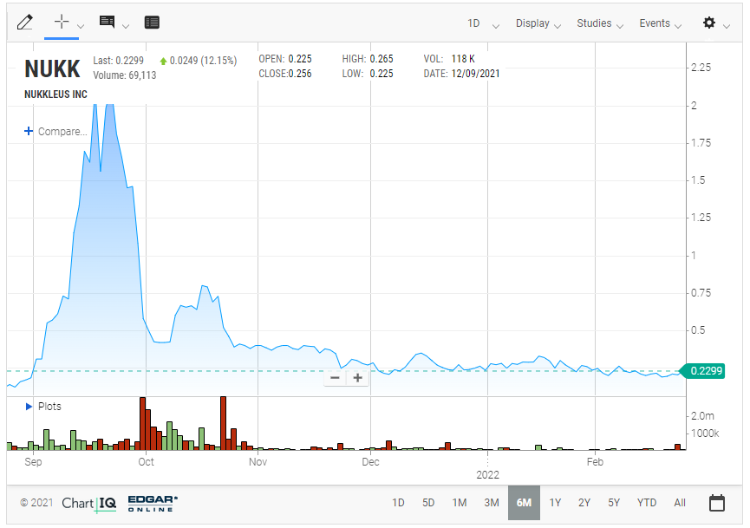Click the VOL: 118 K value
This screenshot has width=750, height=528.
(449, 59)
